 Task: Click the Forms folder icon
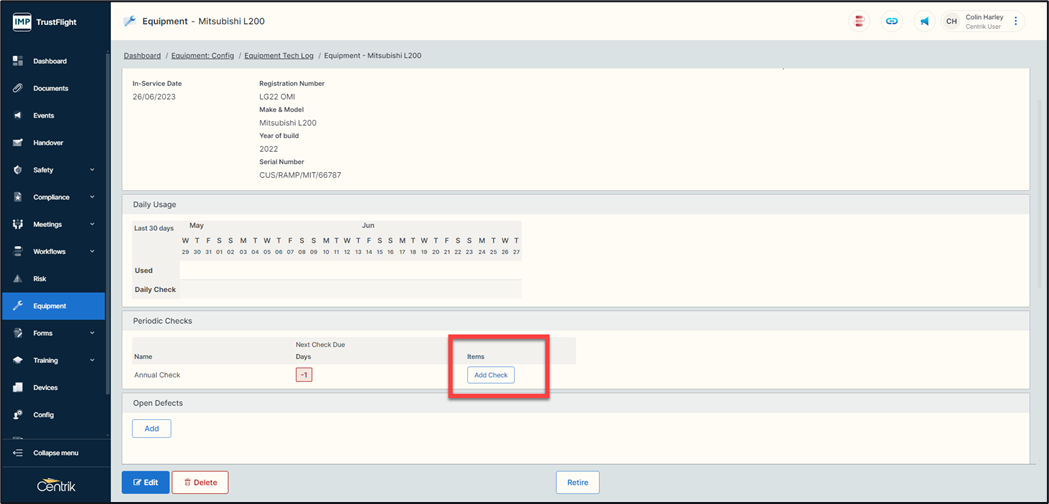coord(18,333)
